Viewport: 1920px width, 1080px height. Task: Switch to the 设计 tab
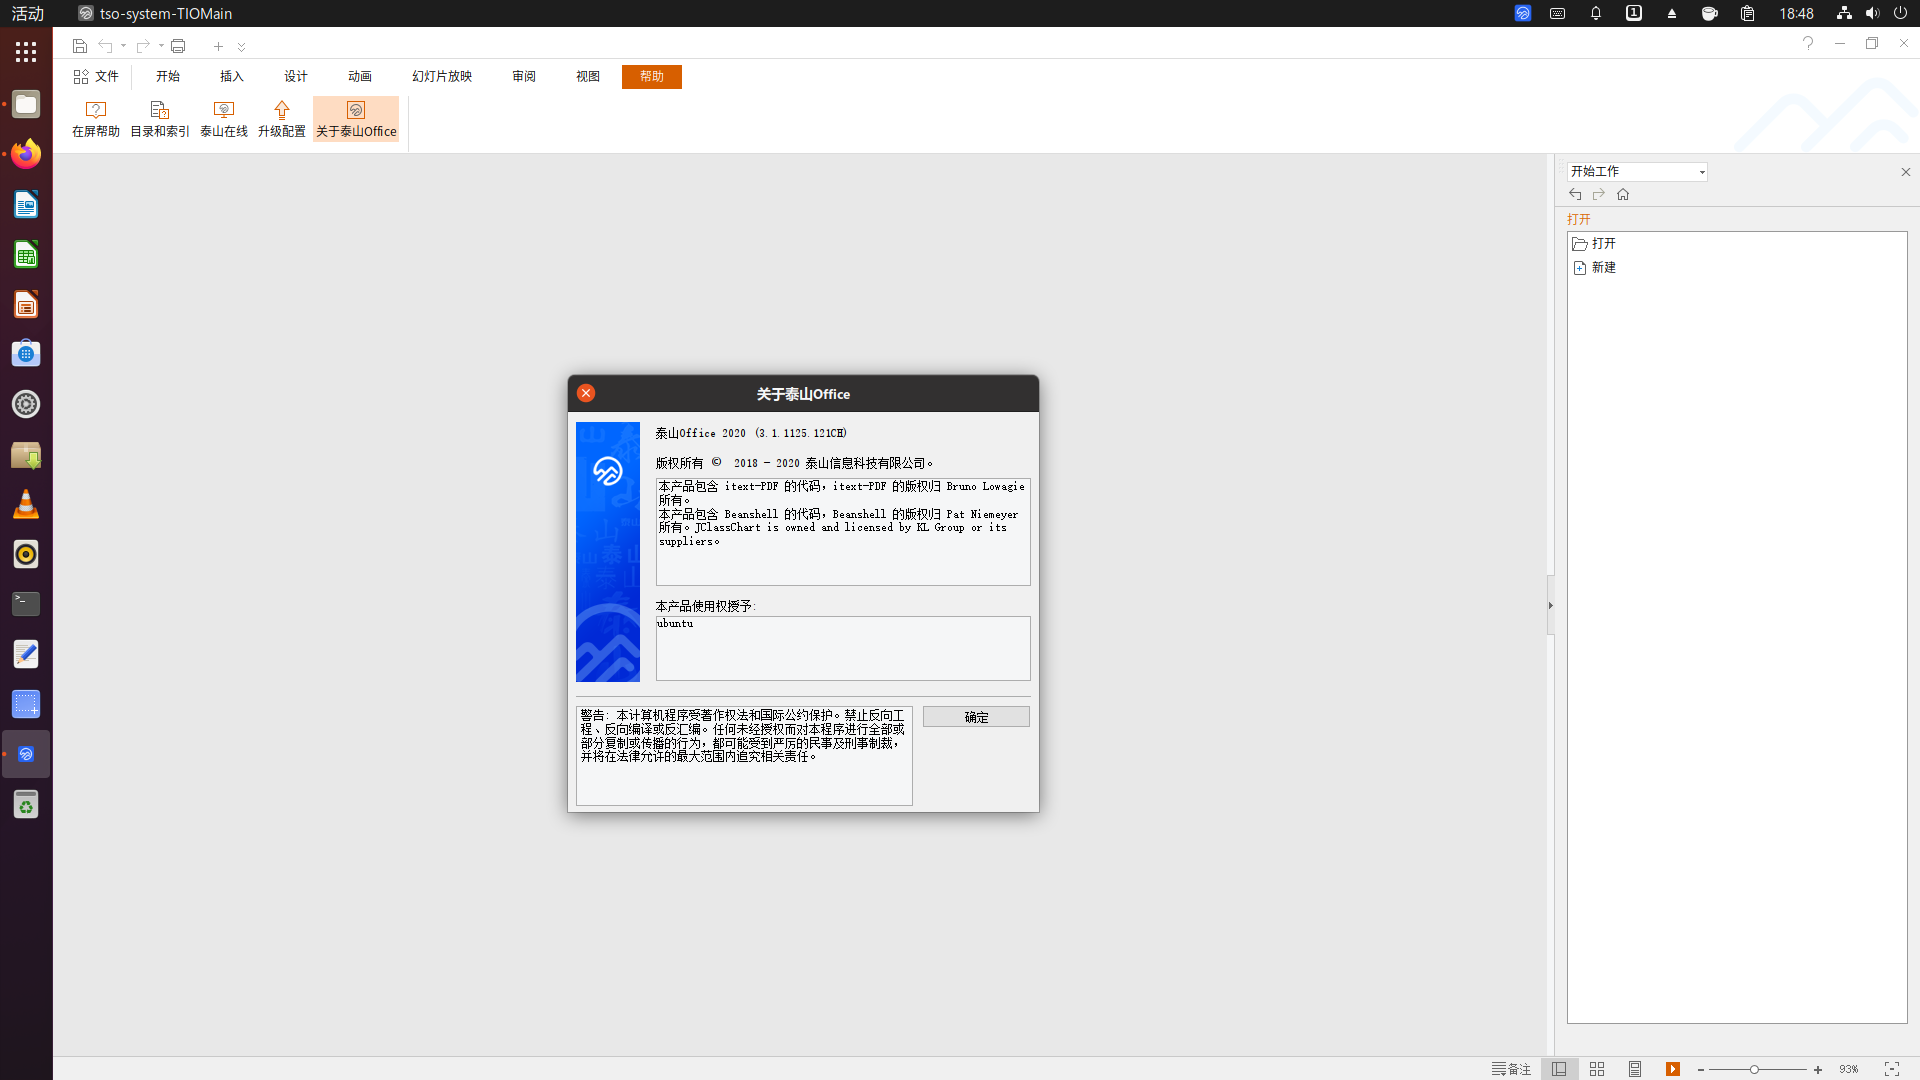pos(296,76)
